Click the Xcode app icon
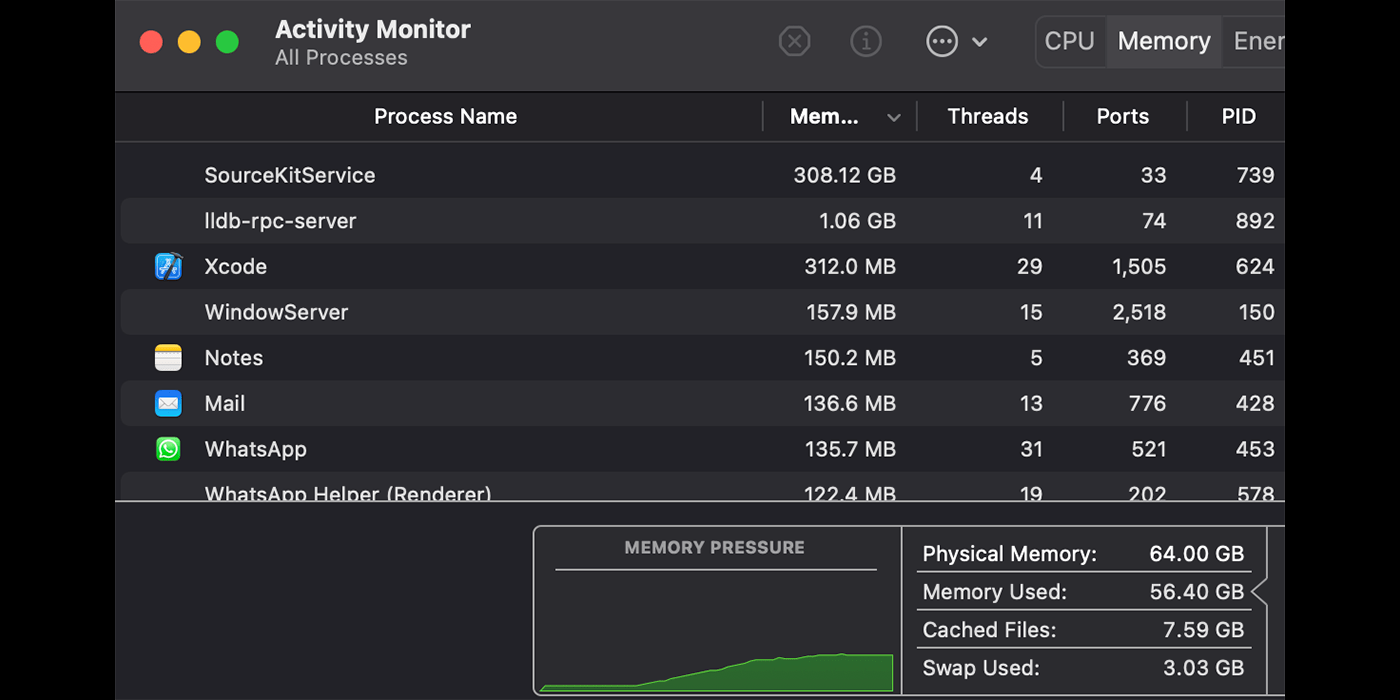This screenshot has height=700, width=1400. click(168, 266)
